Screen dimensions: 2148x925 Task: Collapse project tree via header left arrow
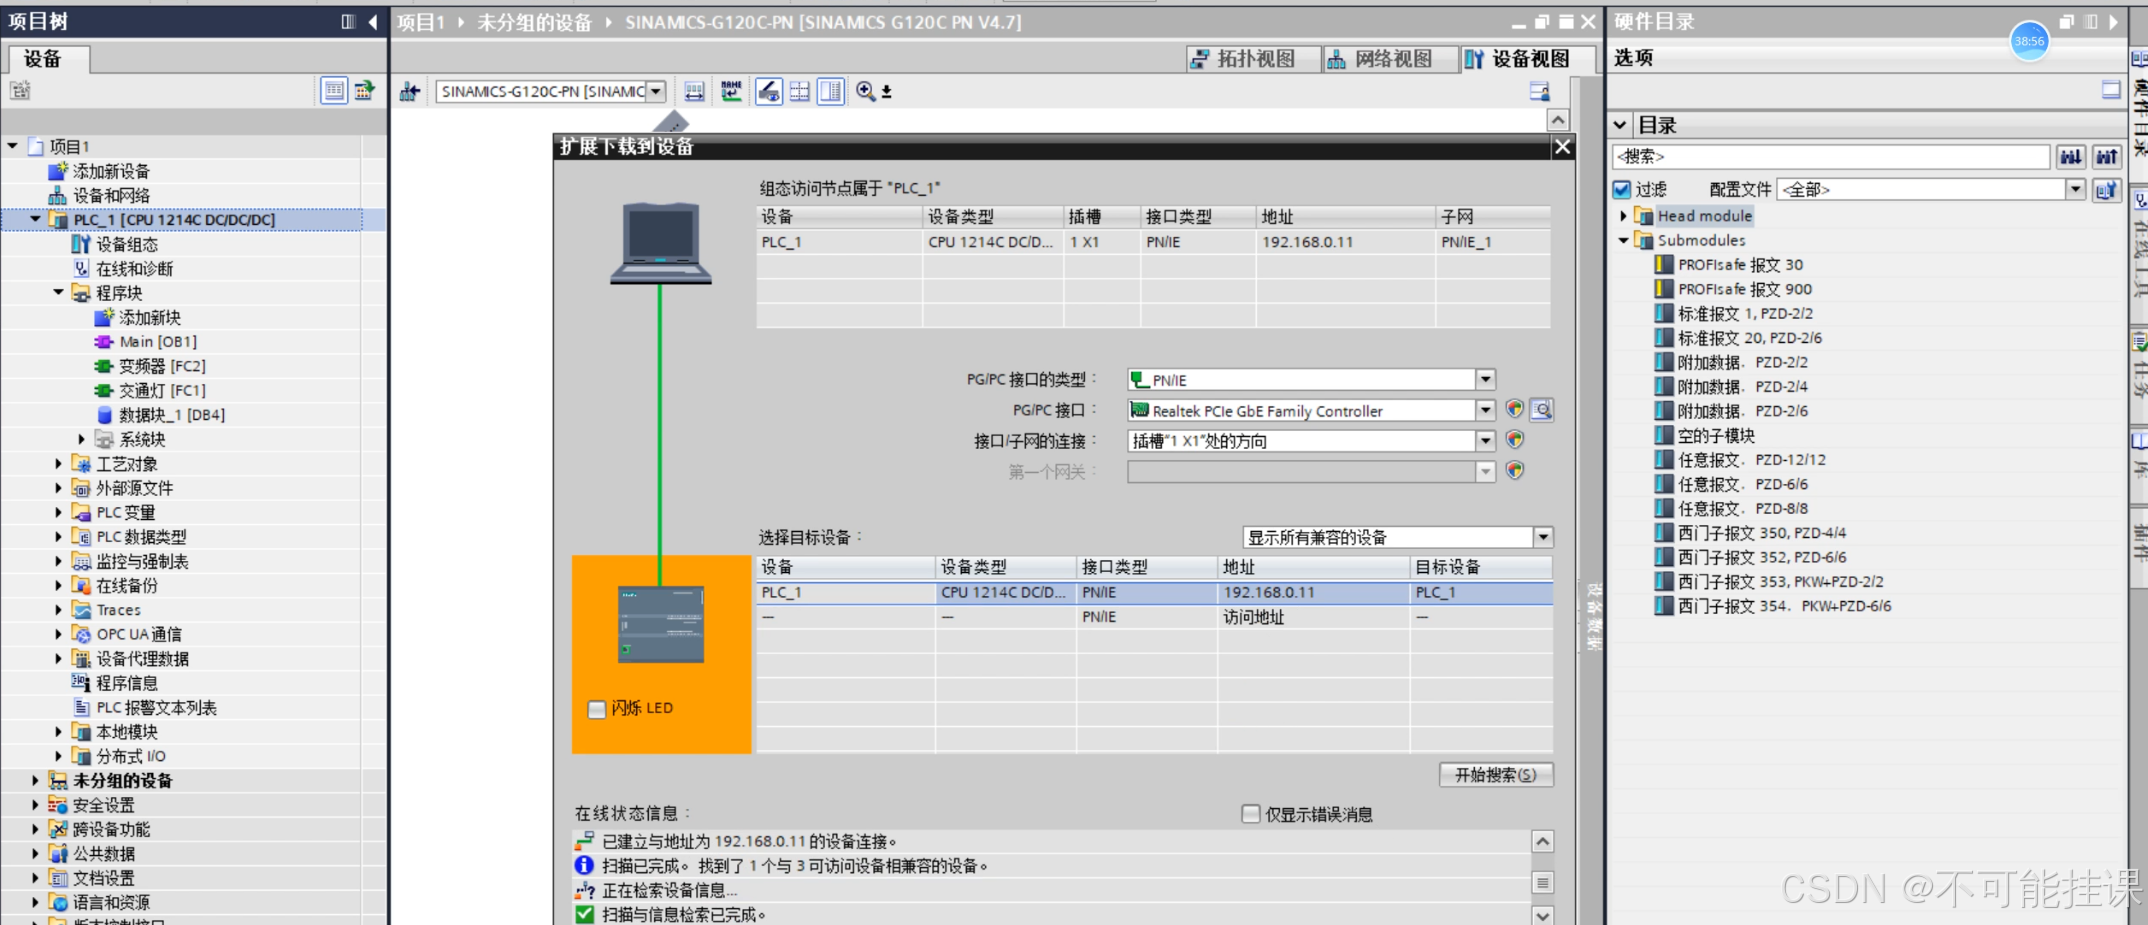point(373,22)
